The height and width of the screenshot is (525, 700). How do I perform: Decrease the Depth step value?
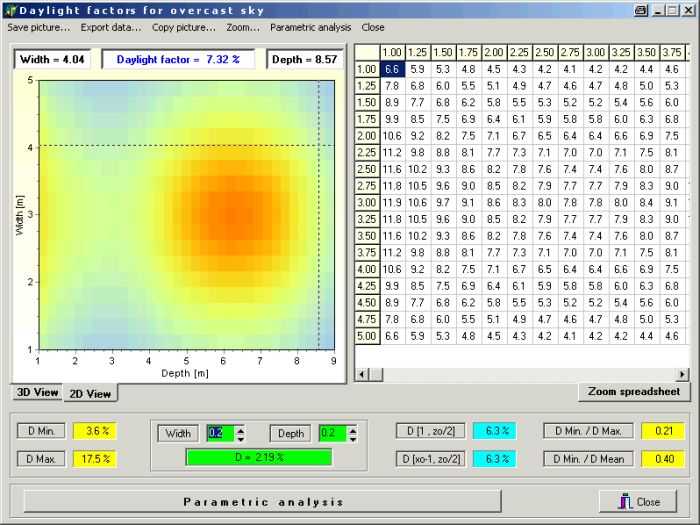coord(353,438)
